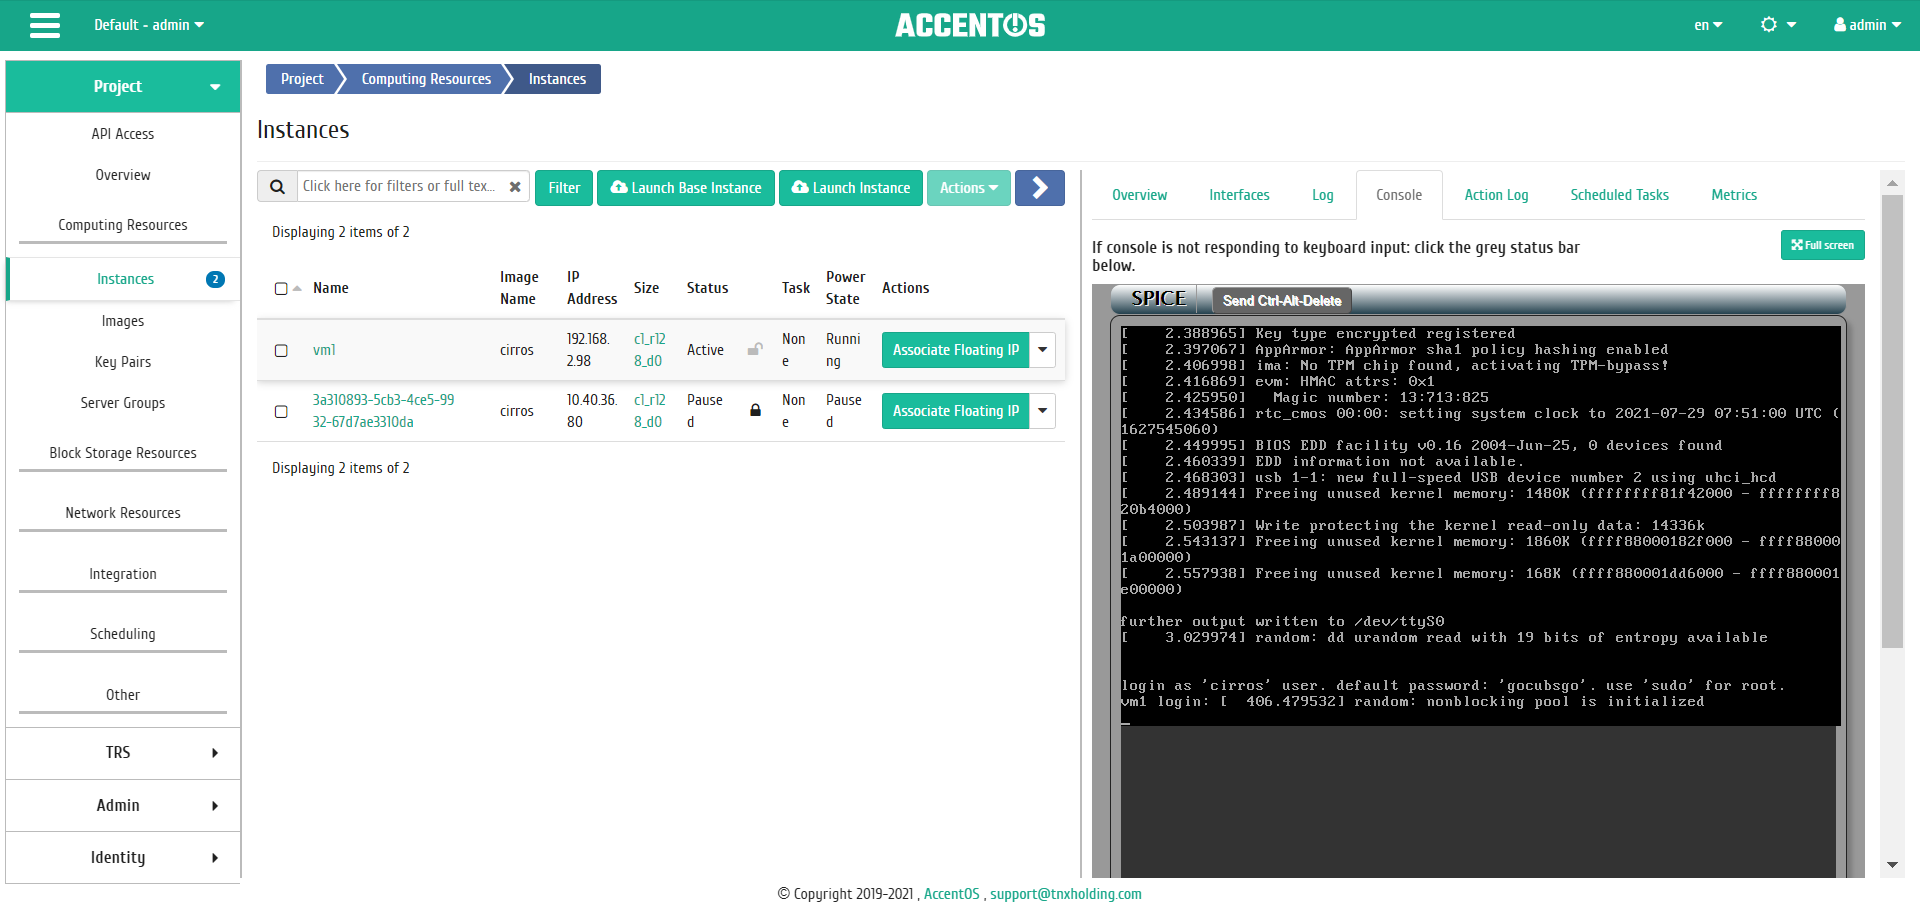Click Computing Resources breadcrumb
Image resolution: width=1920 pixels, height=905 pixels.
(x=426, y=79)
